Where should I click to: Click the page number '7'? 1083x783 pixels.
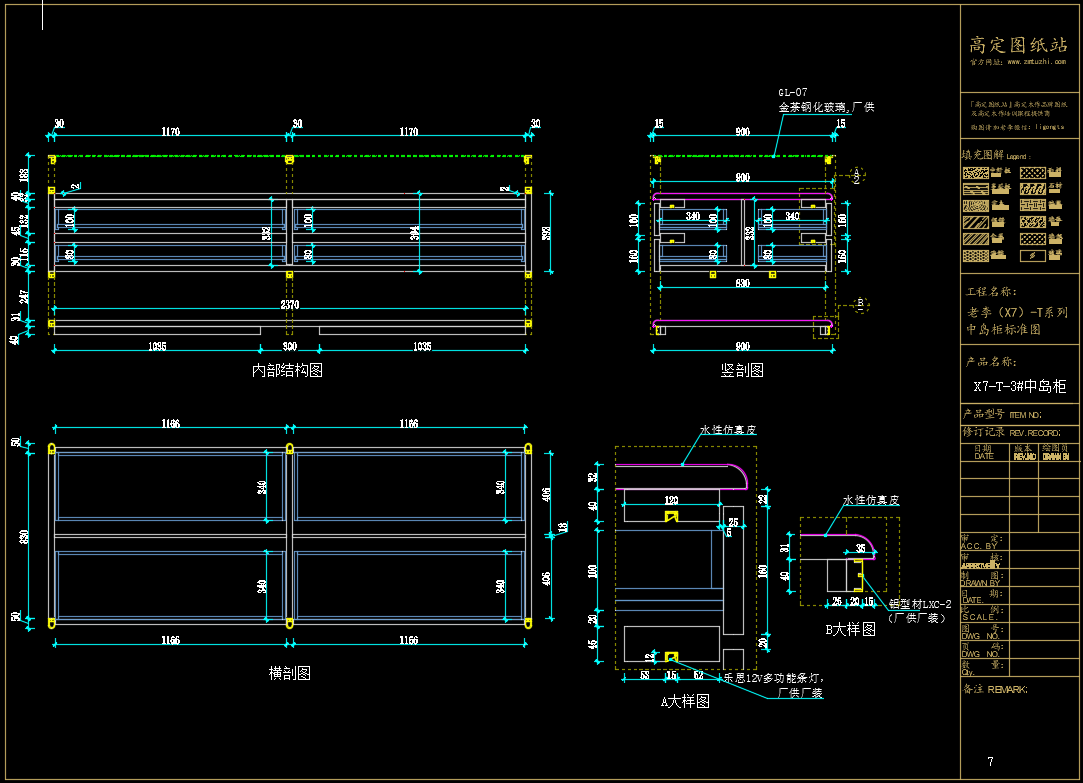click(990, 762)
